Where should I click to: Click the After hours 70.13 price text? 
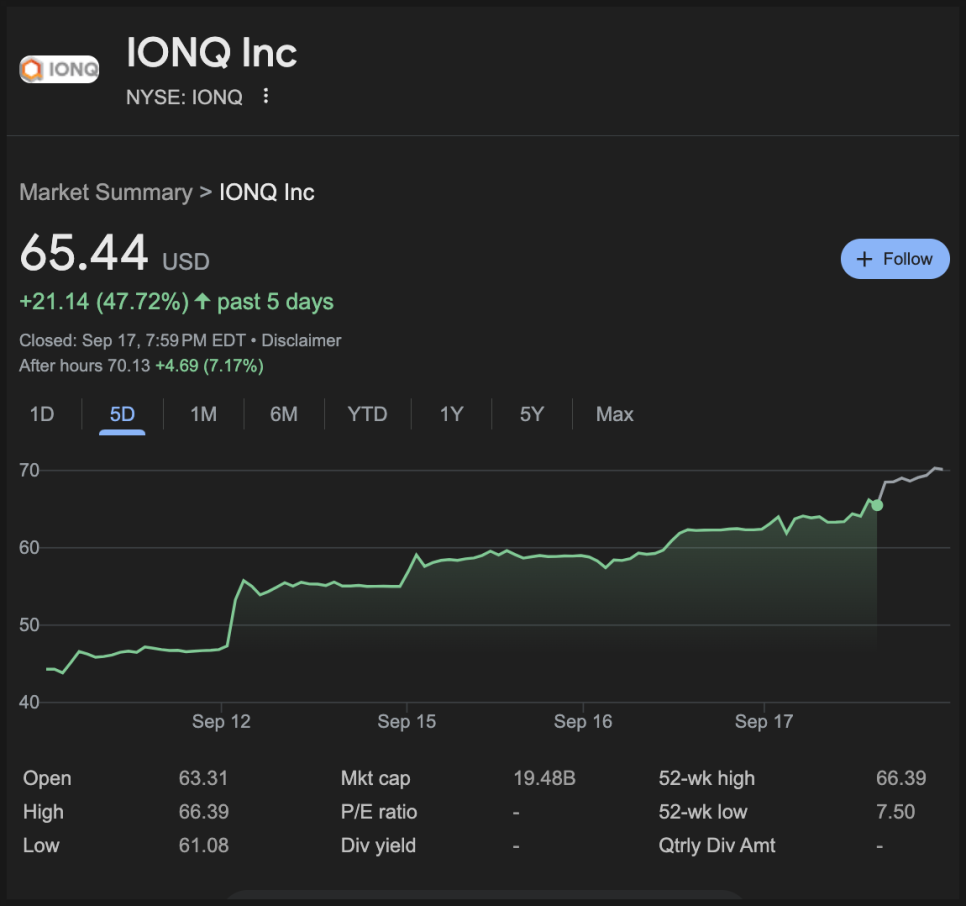(84, 366)
